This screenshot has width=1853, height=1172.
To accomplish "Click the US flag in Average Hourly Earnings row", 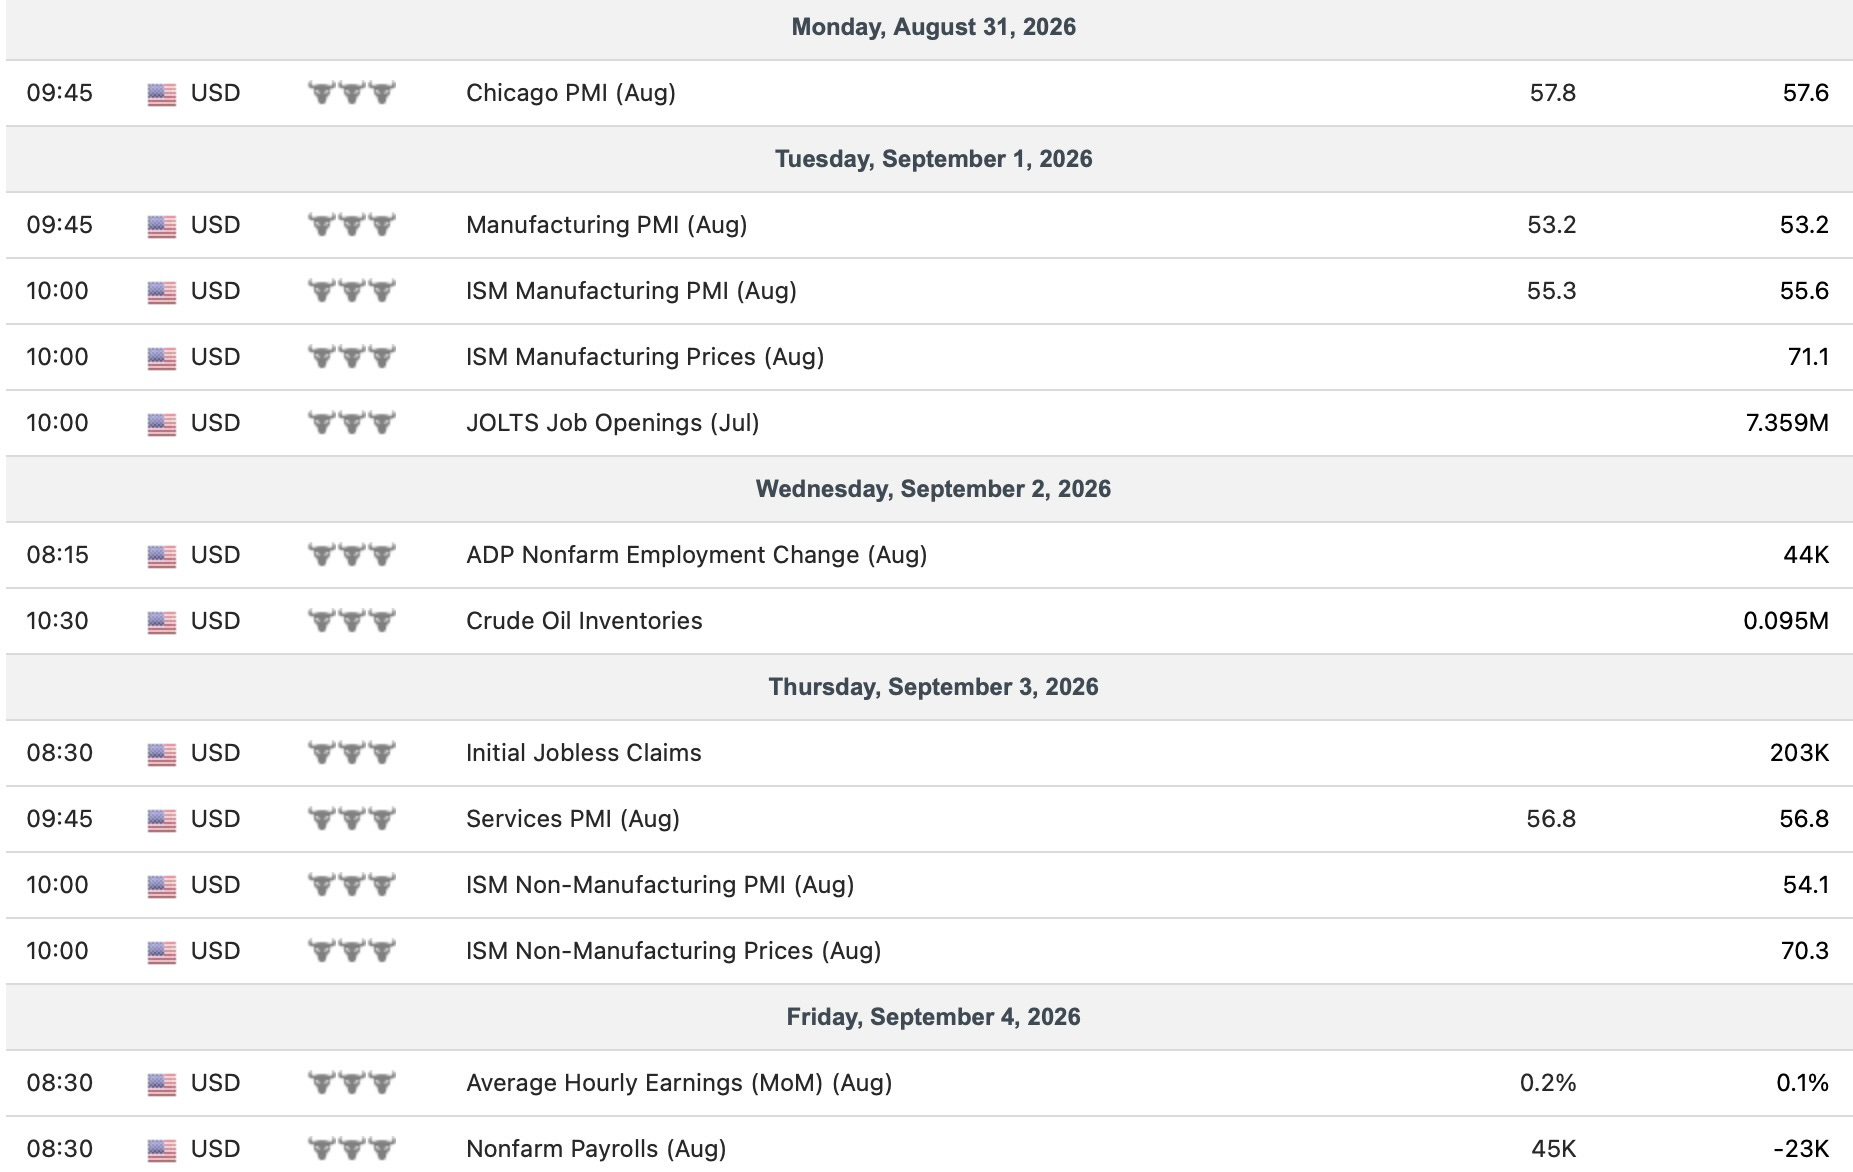I will [161, 1084].
